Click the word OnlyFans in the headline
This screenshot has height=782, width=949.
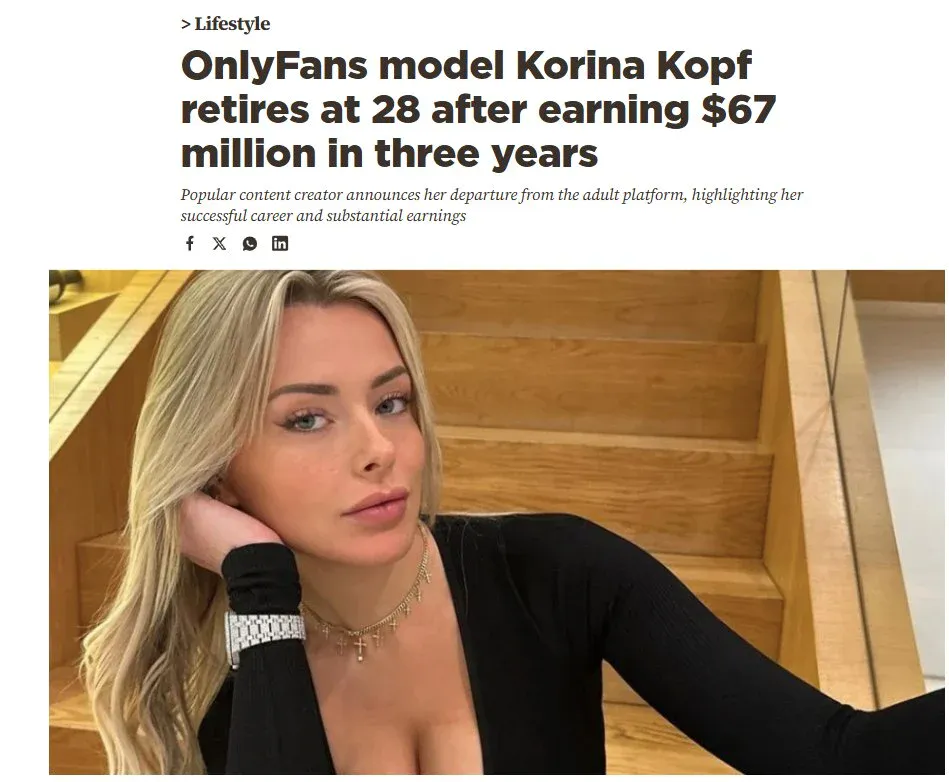point(274,66)
